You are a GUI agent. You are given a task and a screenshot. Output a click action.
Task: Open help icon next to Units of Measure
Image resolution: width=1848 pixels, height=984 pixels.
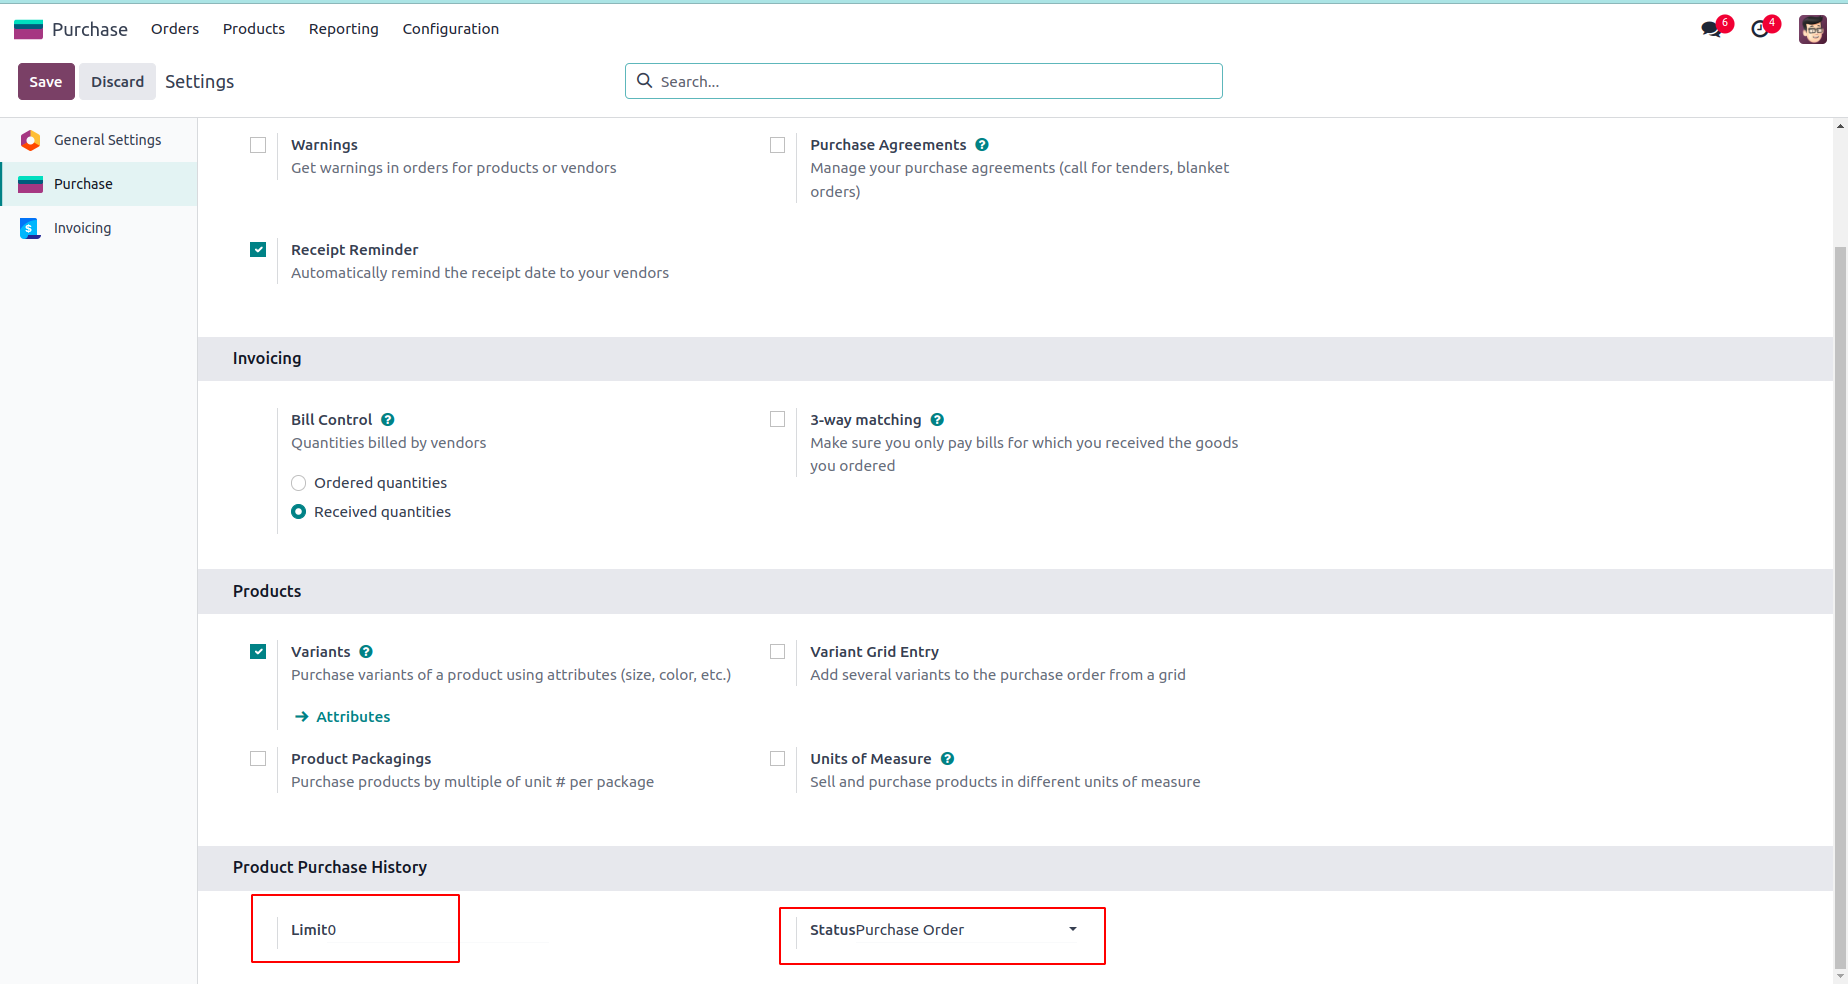point(947,759)
